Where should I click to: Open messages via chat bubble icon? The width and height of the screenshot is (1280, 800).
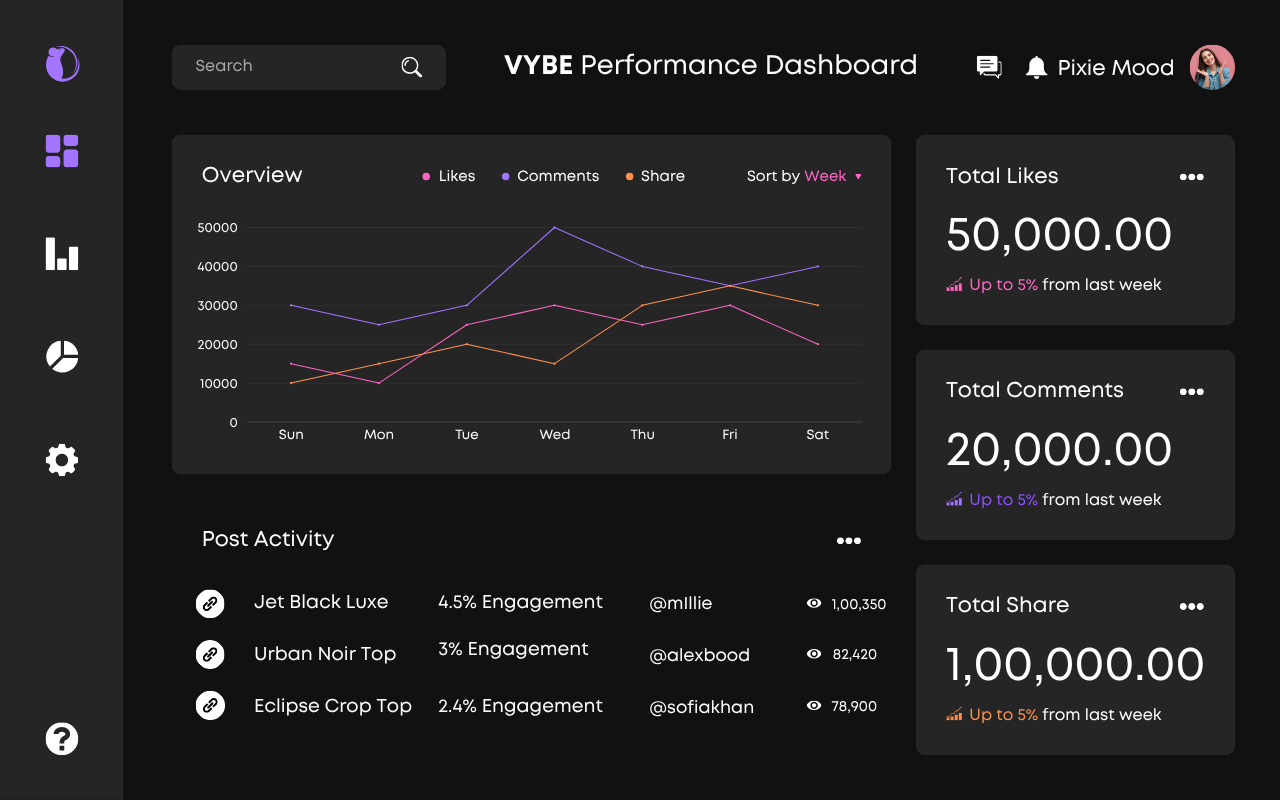pos(988,66)
